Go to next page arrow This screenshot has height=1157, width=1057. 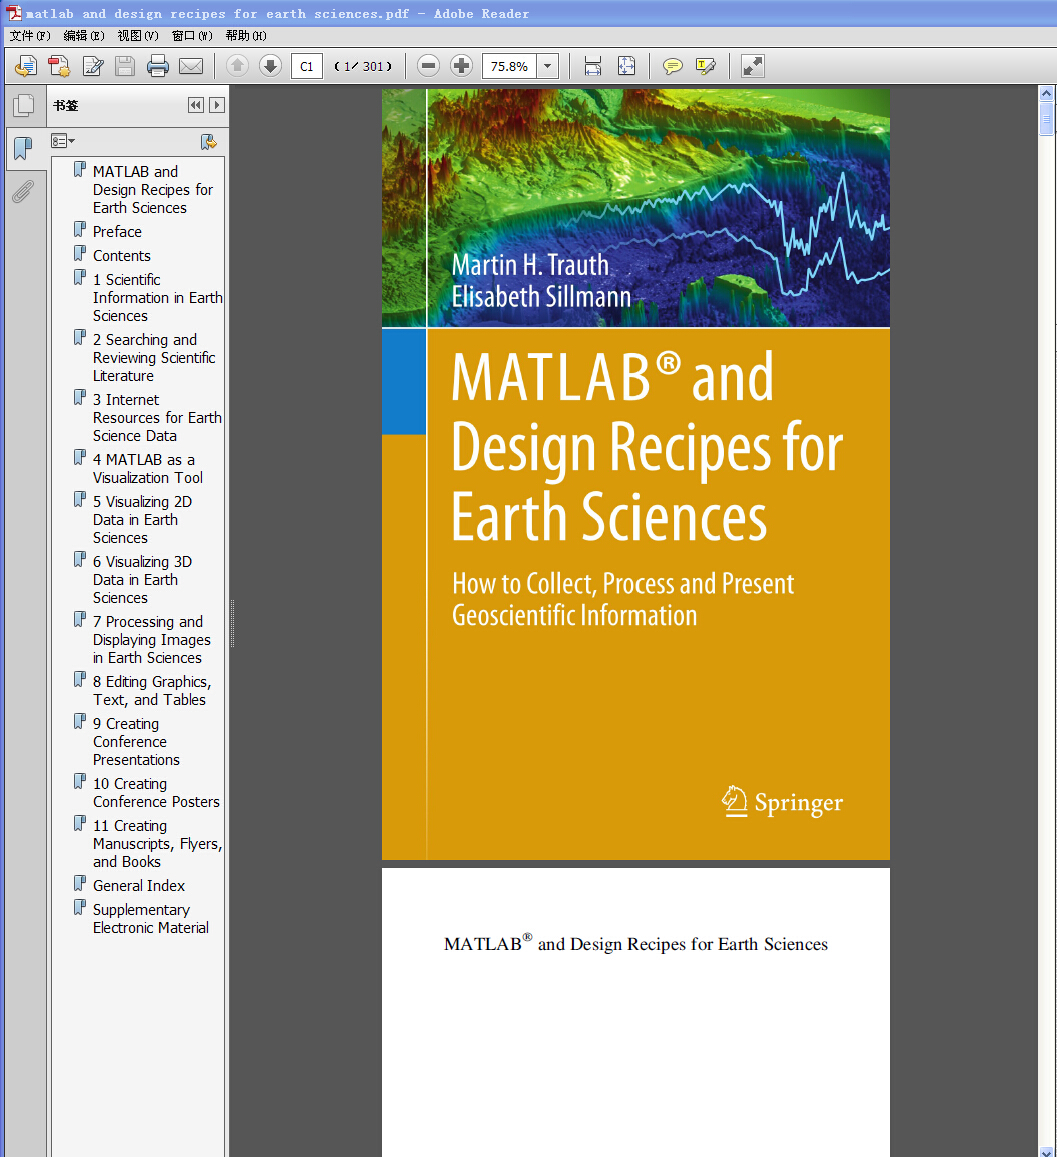coord(270,67)
